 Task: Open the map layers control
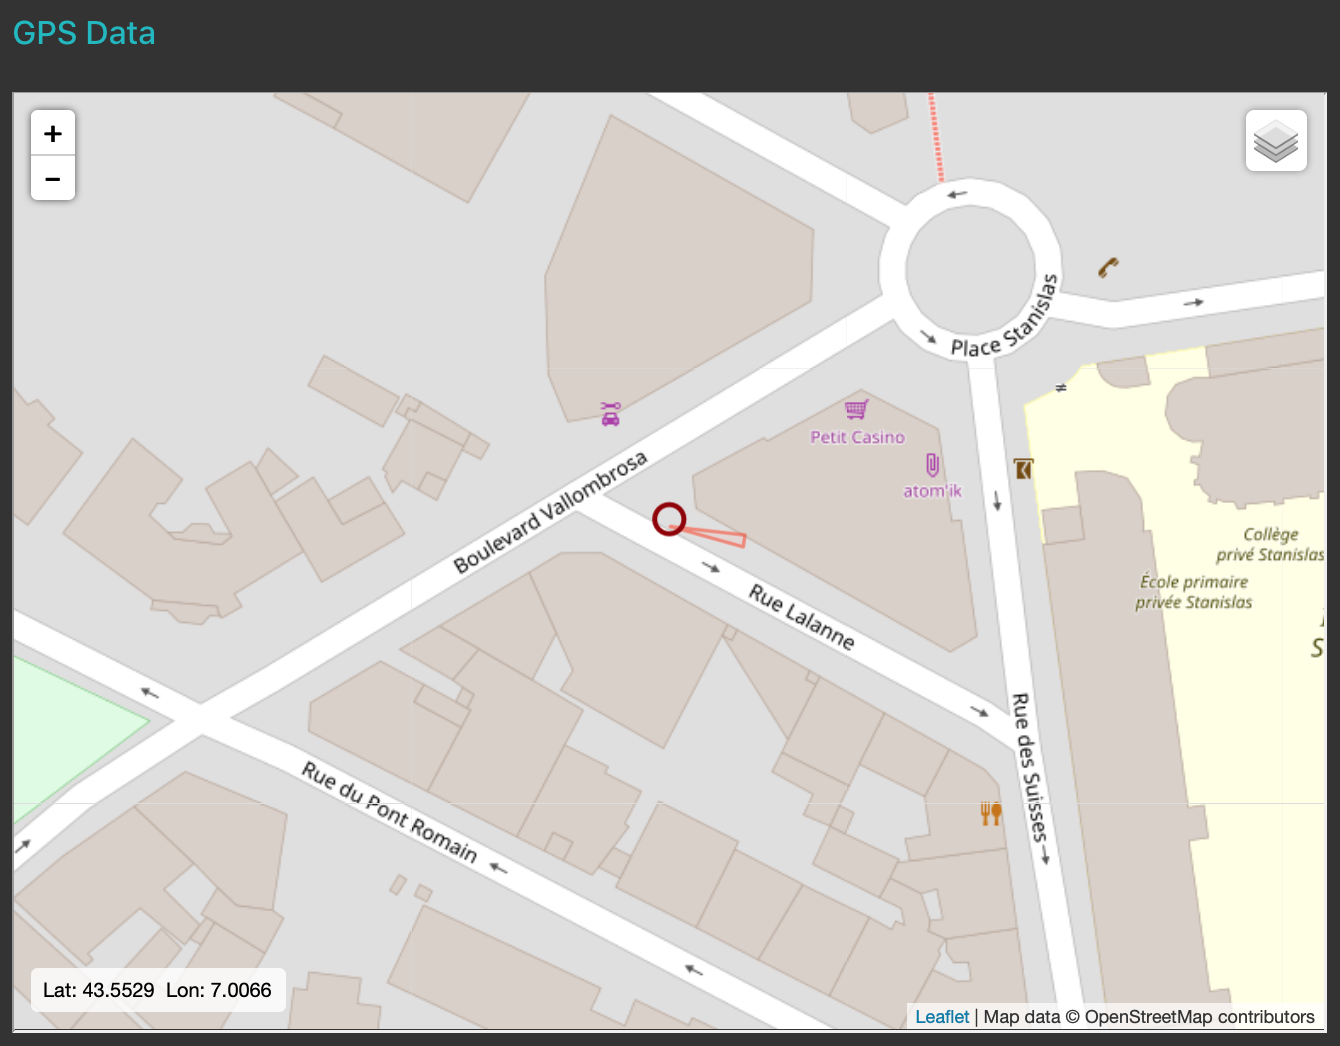[x=1276, y=141]
